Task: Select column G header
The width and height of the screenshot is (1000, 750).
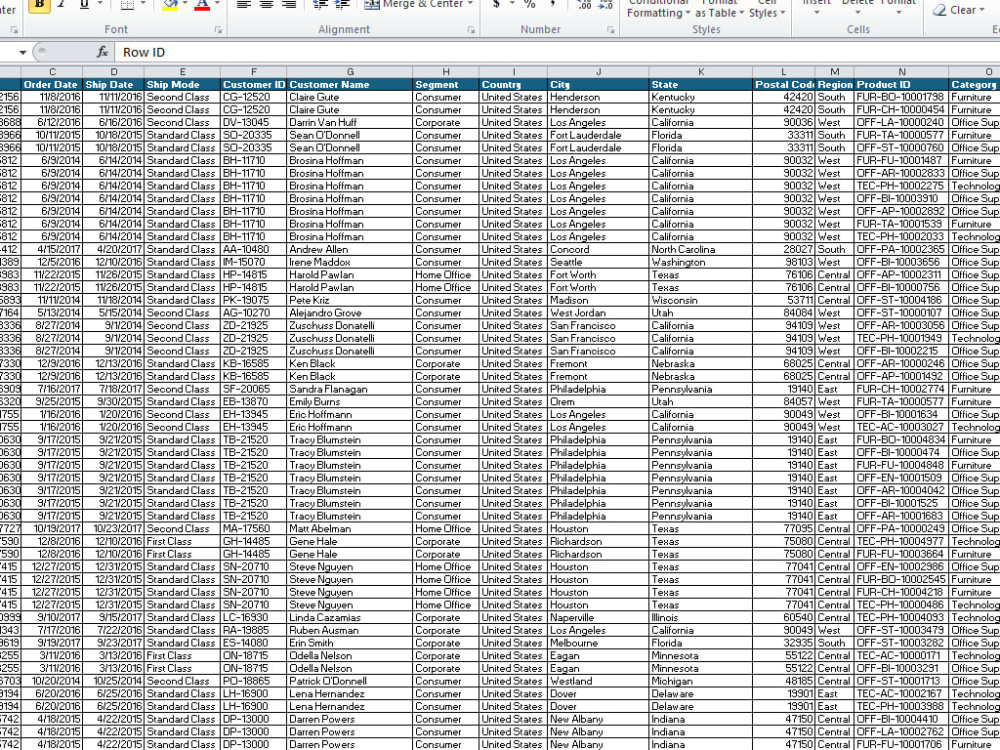Action: click(349, 72)
